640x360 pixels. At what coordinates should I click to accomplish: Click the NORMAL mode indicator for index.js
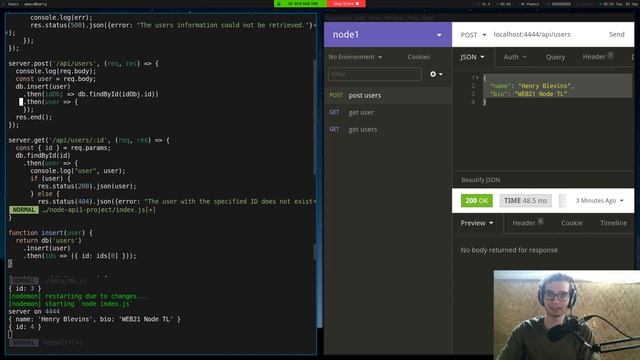tap(24, 210)
